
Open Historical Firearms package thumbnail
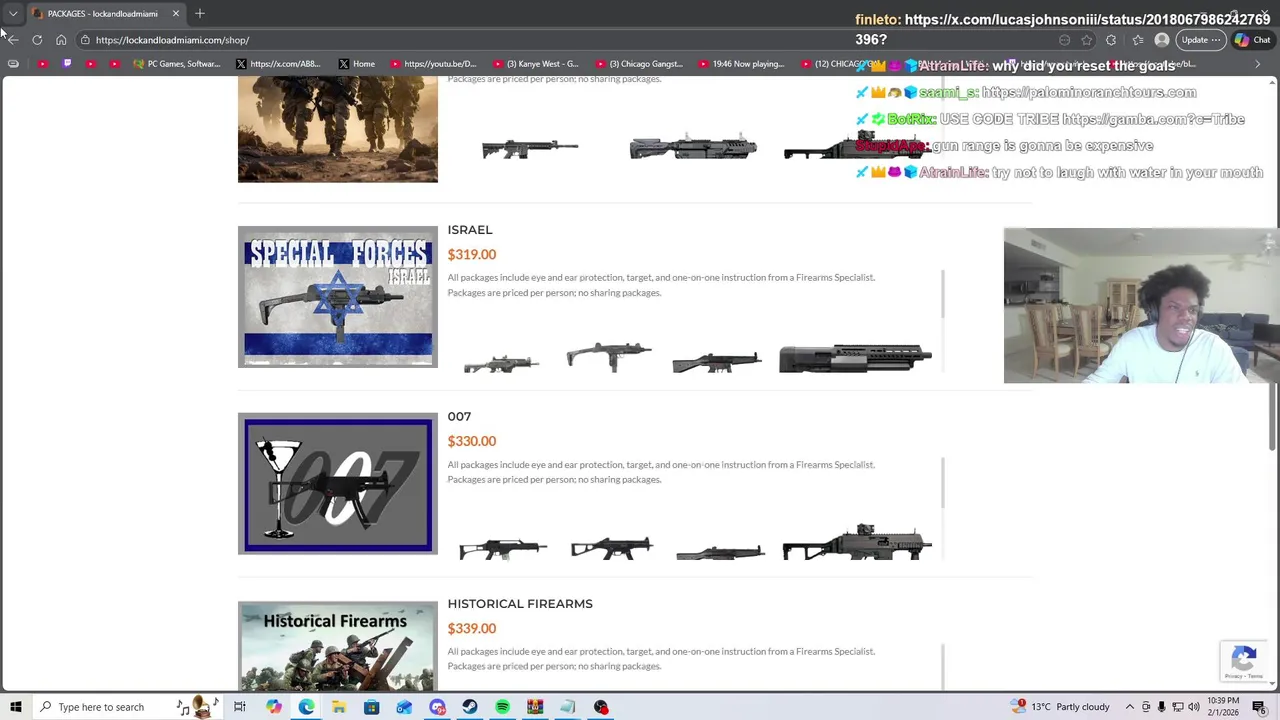point(338,646)
